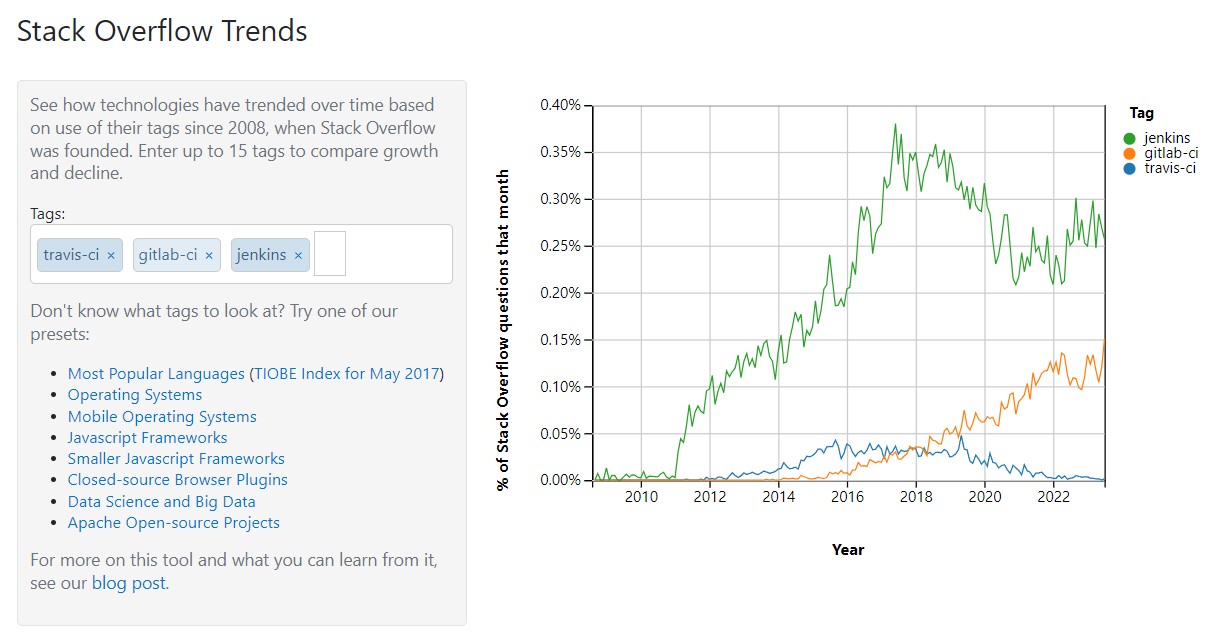Load the Mobile Operating Systems preset

coord(162,416)
